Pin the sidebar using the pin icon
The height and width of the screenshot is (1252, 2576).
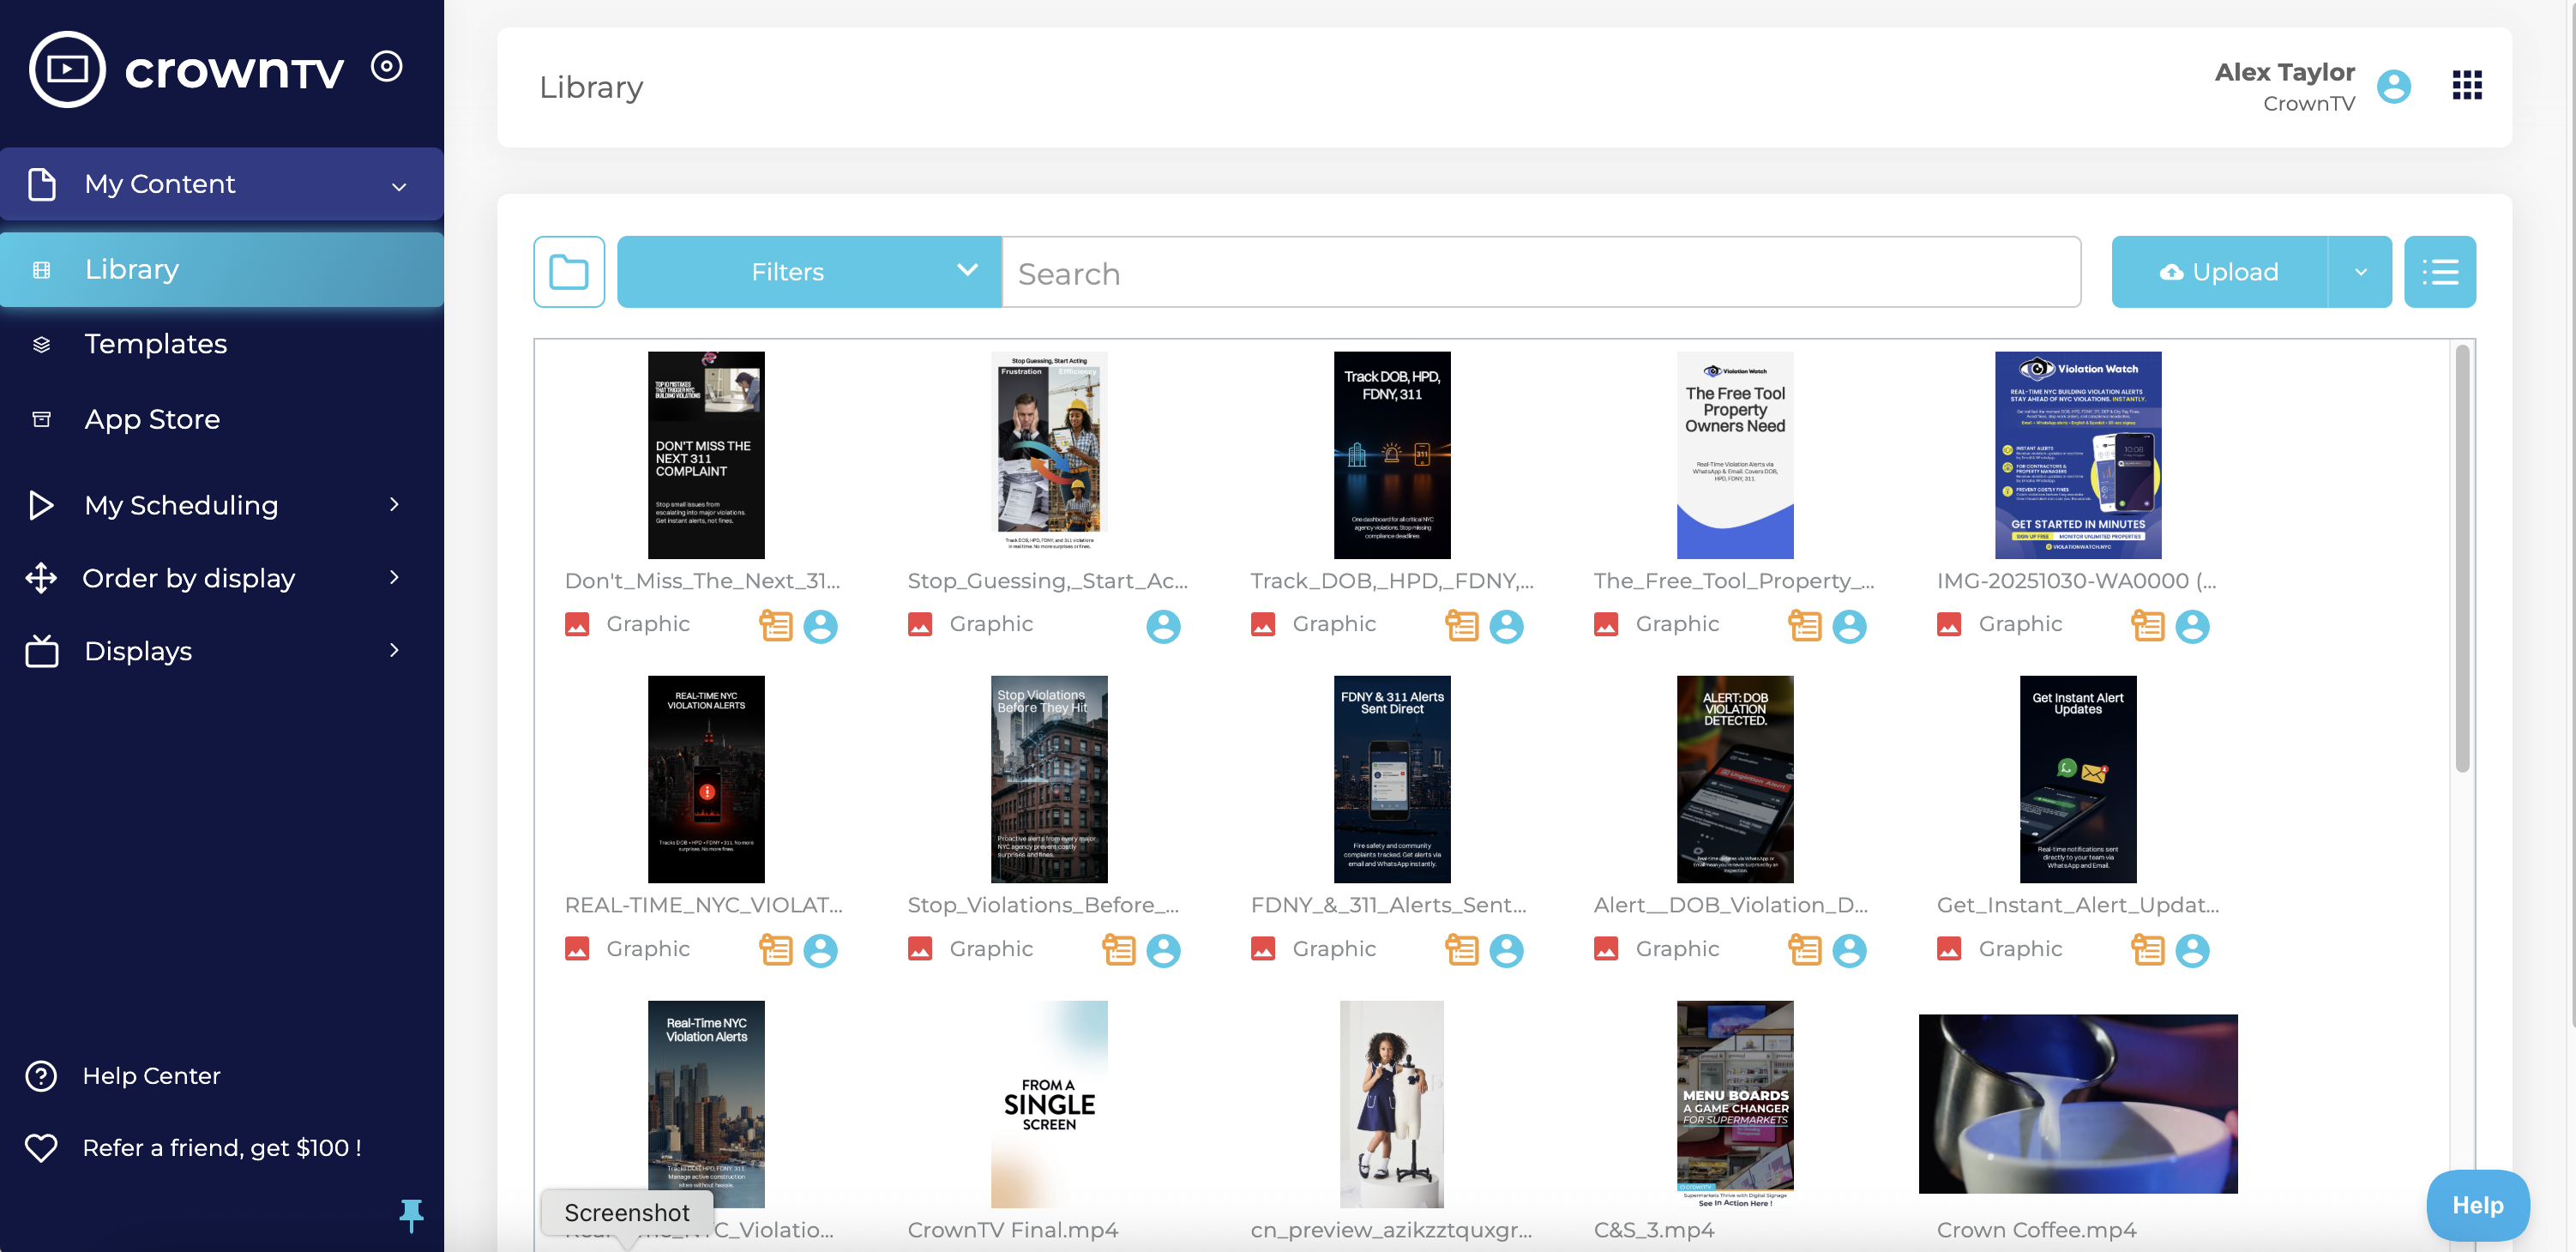tap(412, 1216)
